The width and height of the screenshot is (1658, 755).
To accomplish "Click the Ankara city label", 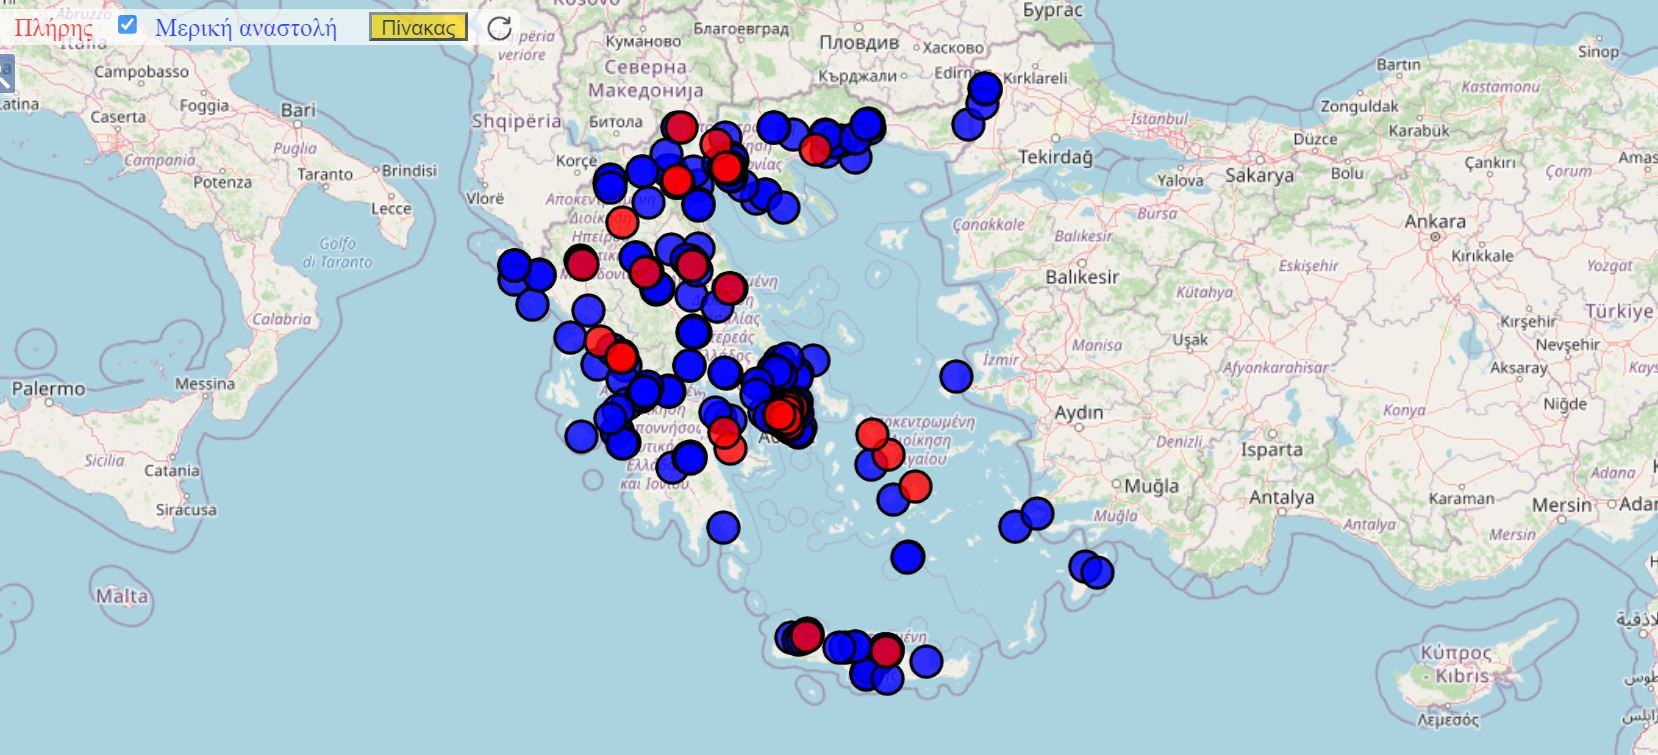I will pyautogui.click(x=1434, y=222).
